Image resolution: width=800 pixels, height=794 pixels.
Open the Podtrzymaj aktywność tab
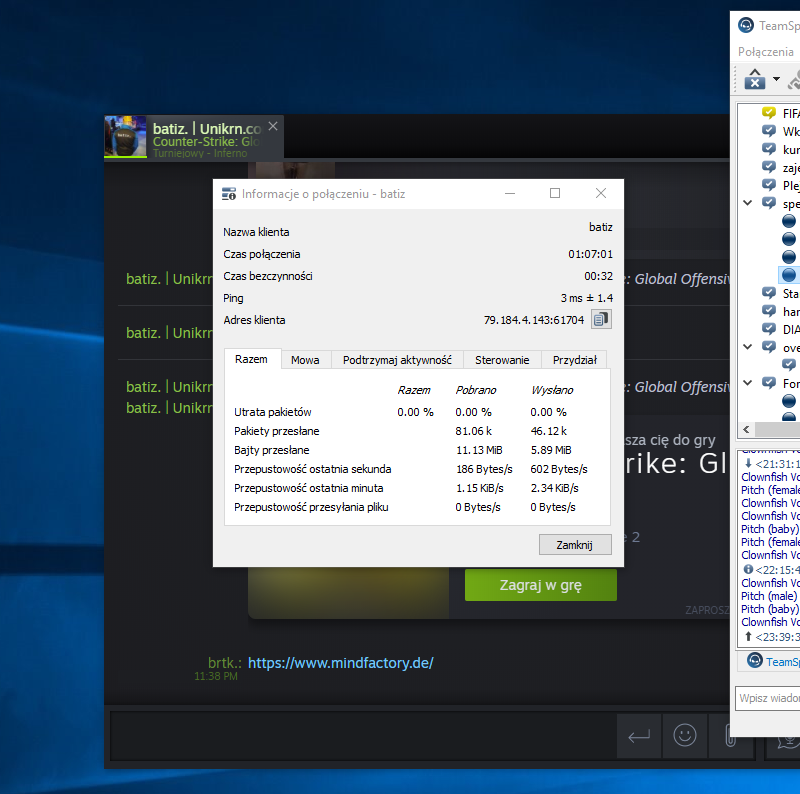(397, 360)
